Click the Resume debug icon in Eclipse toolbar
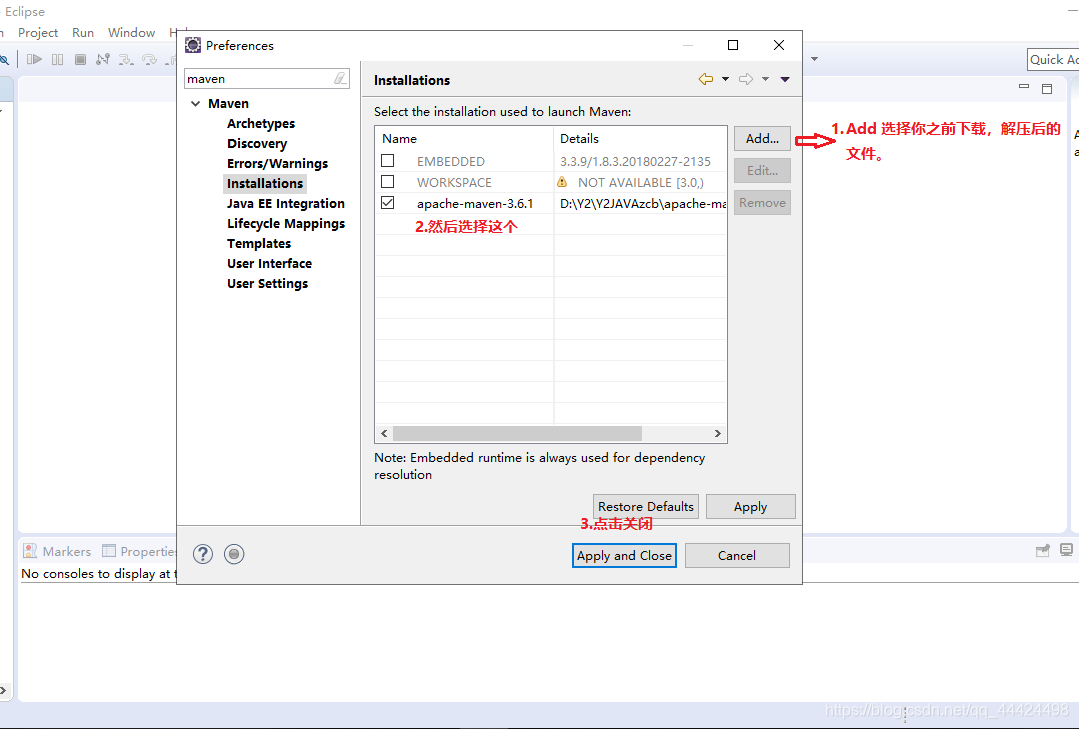Viewport: 1079px width, 729px height. click(34, 60)
